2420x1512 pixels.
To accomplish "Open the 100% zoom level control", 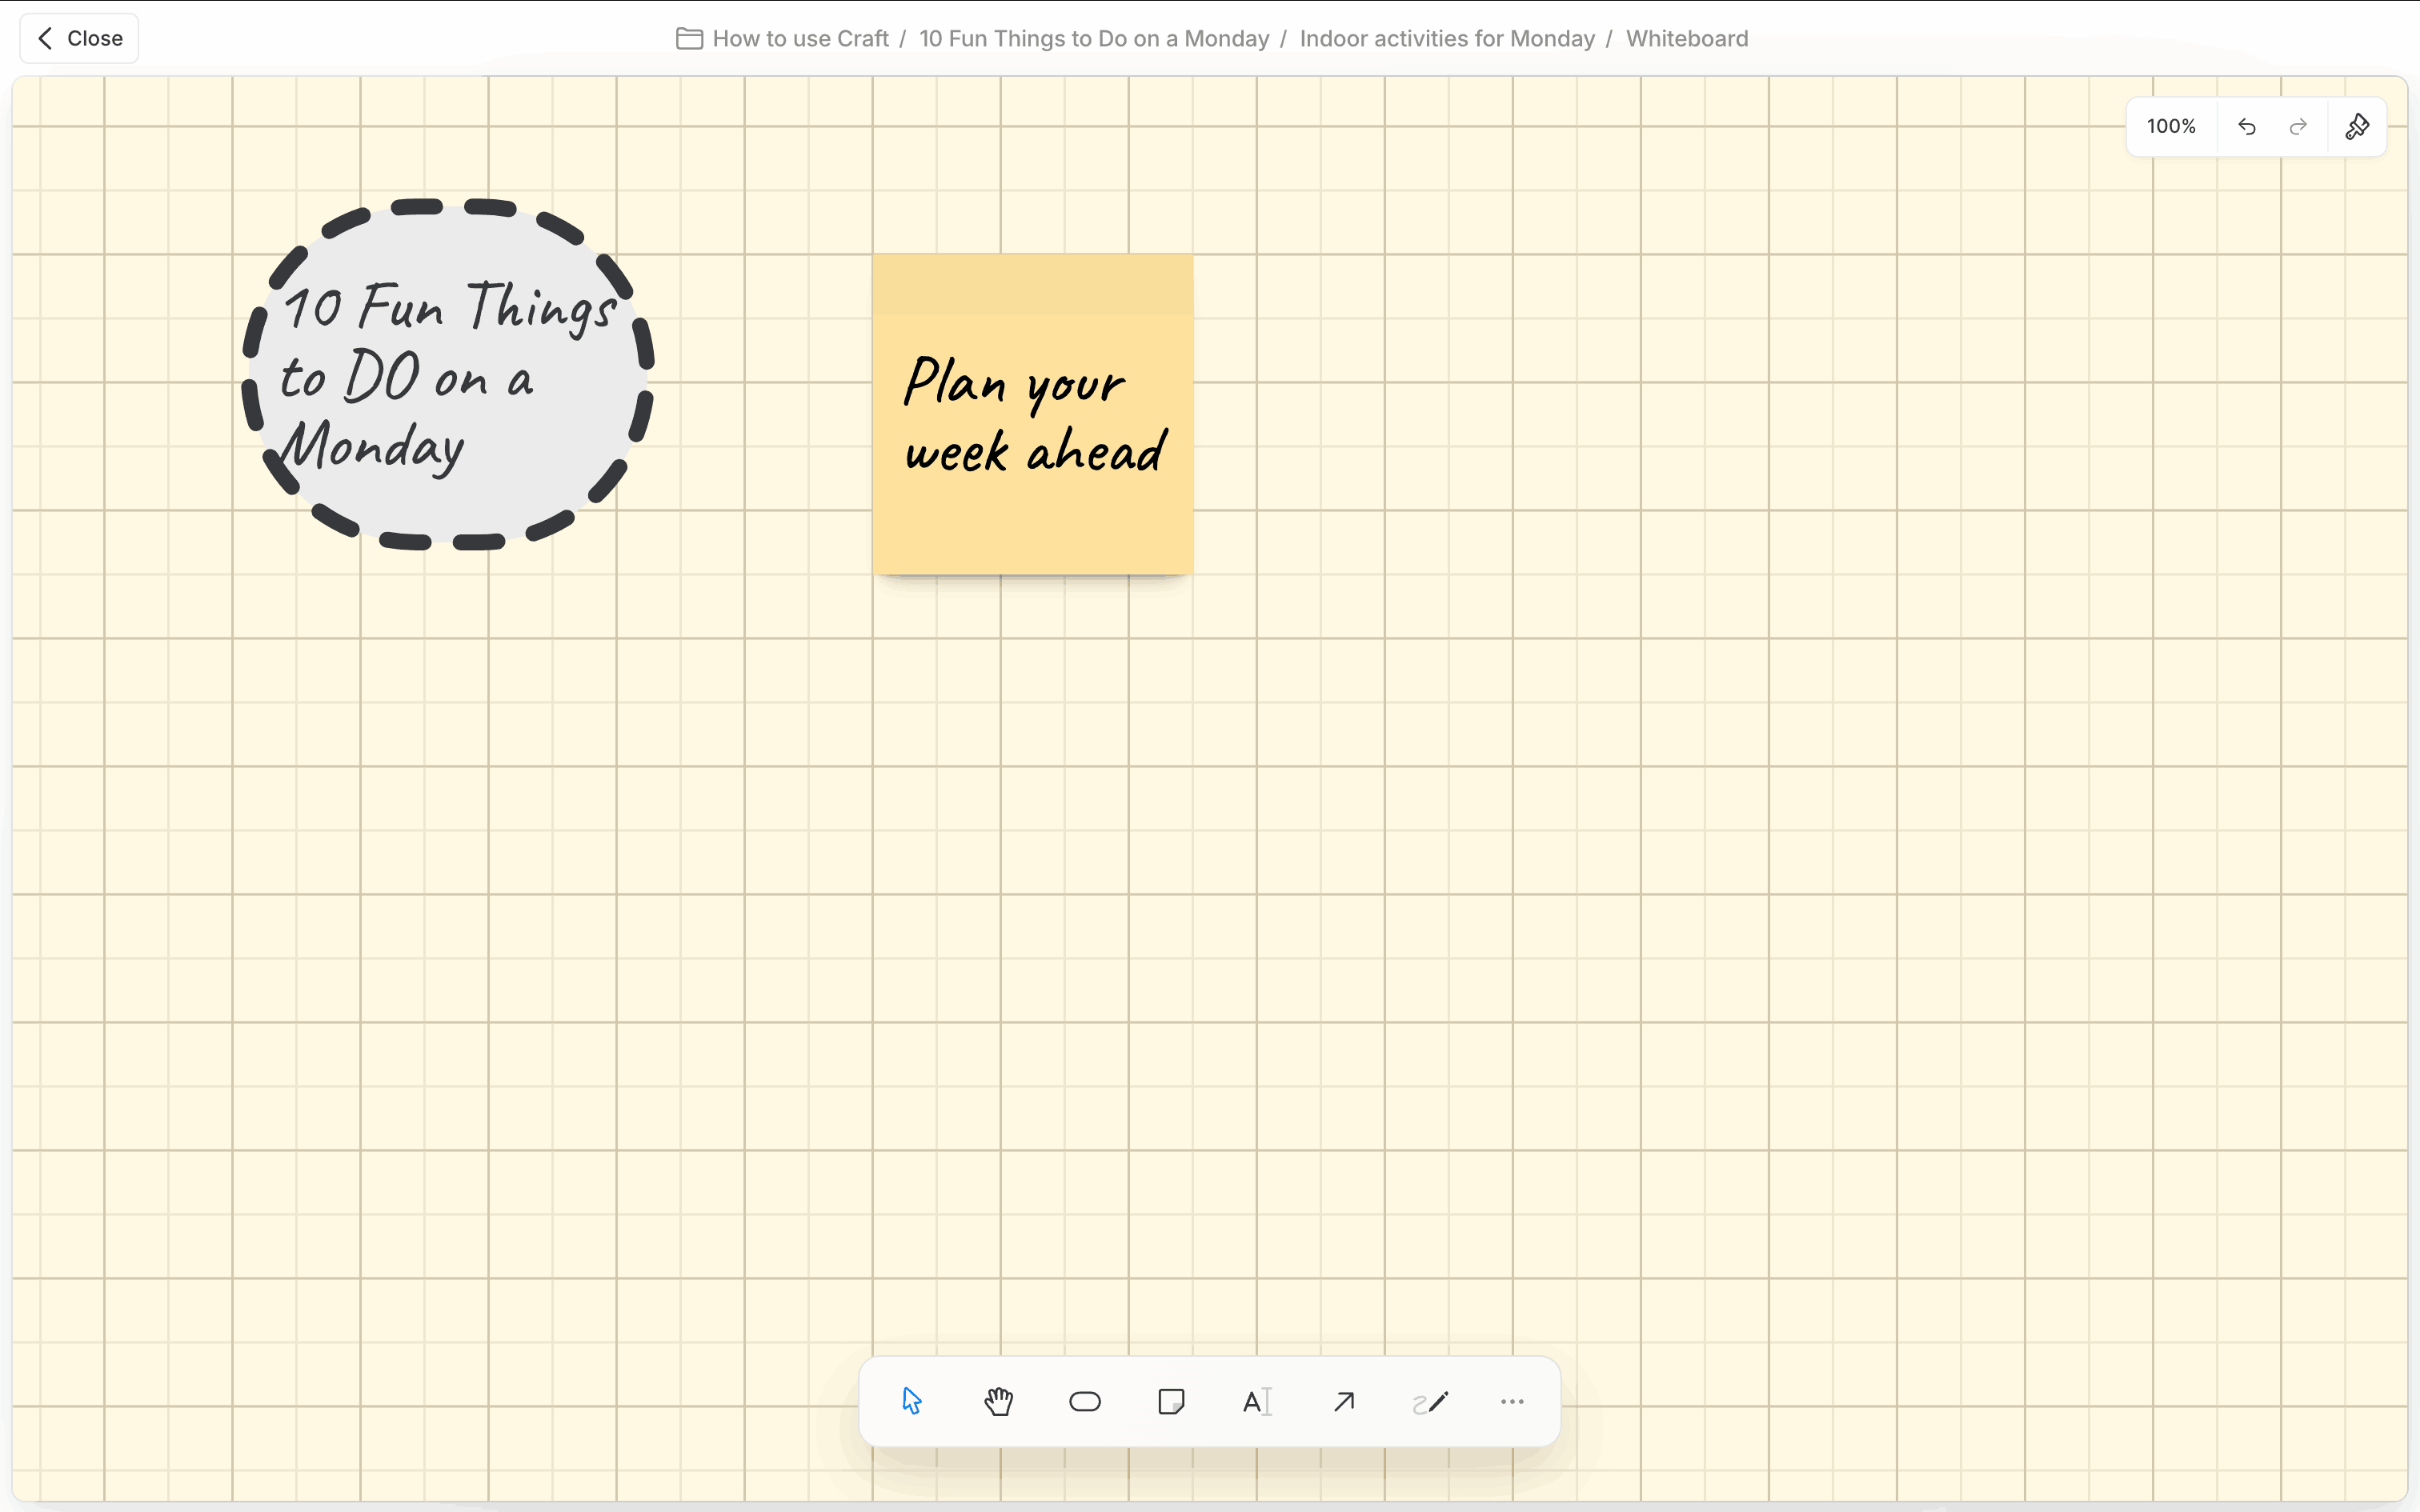I will (x=2171, y=126).
